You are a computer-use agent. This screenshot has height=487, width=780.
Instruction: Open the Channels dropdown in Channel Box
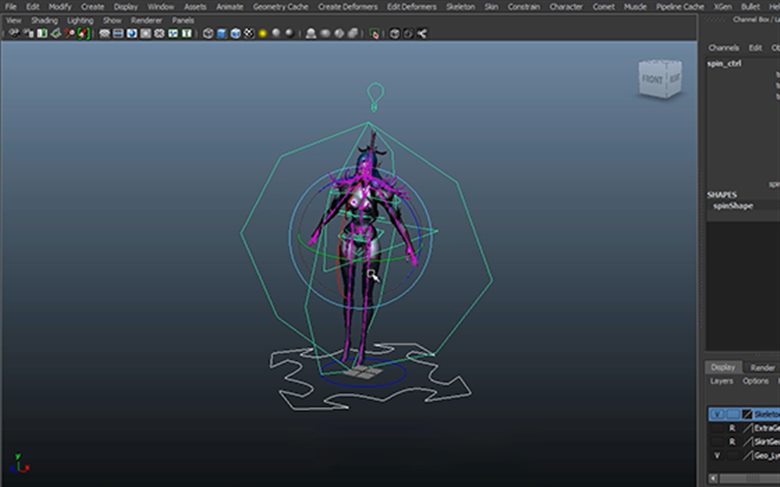coord(723,48)
